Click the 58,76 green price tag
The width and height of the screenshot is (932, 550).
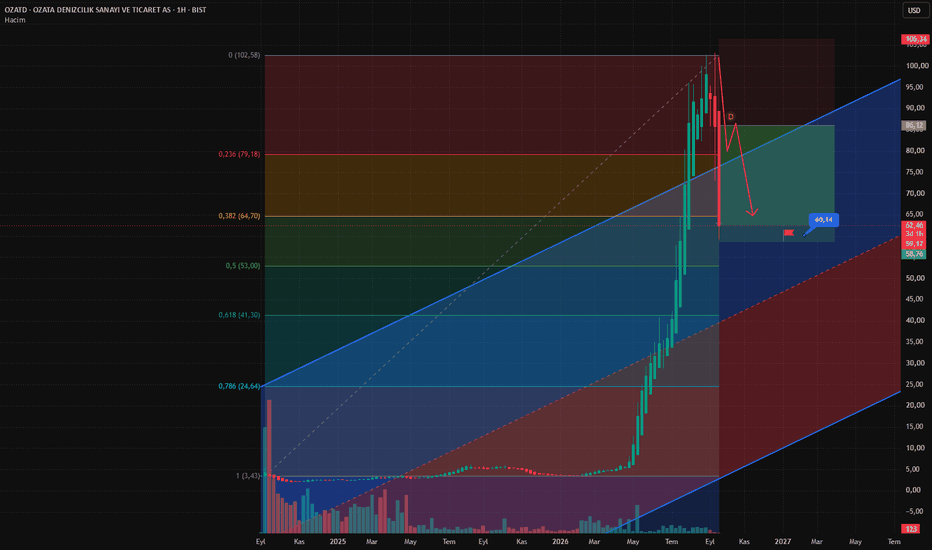(x=914, y=254)
